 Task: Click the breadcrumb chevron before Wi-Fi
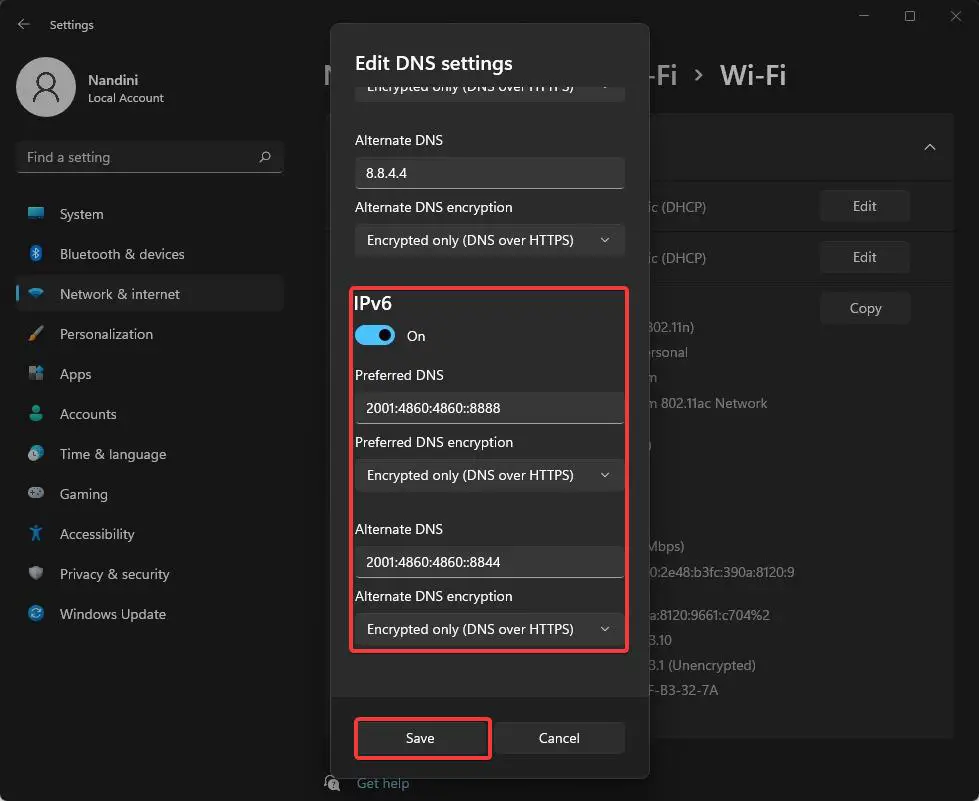(699, 76)
